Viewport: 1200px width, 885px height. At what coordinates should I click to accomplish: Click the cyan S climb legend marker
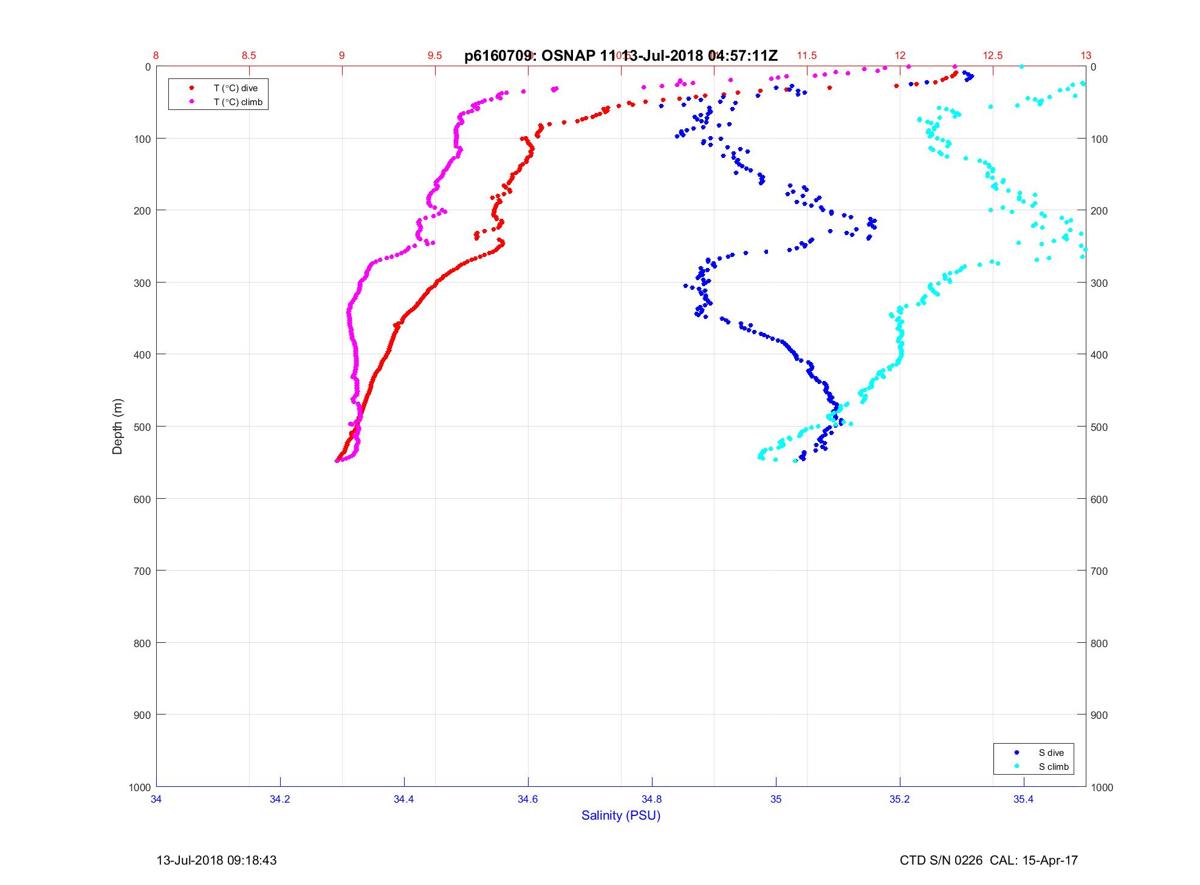(x=1017, y=766)
